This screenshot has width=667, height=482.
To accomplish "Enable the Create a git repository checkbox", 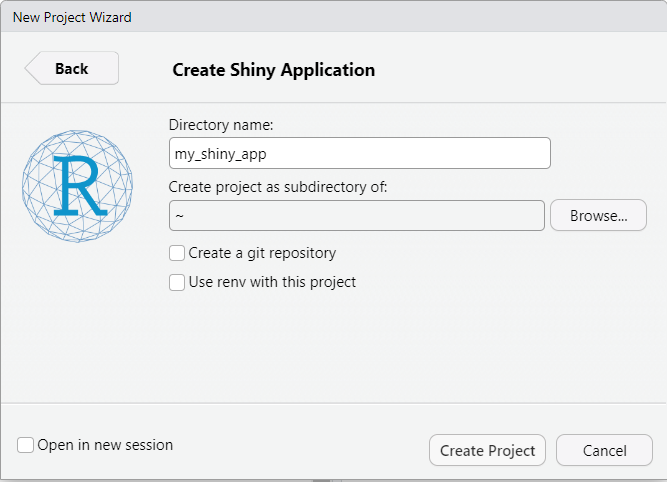I will [x=177, y=253].
